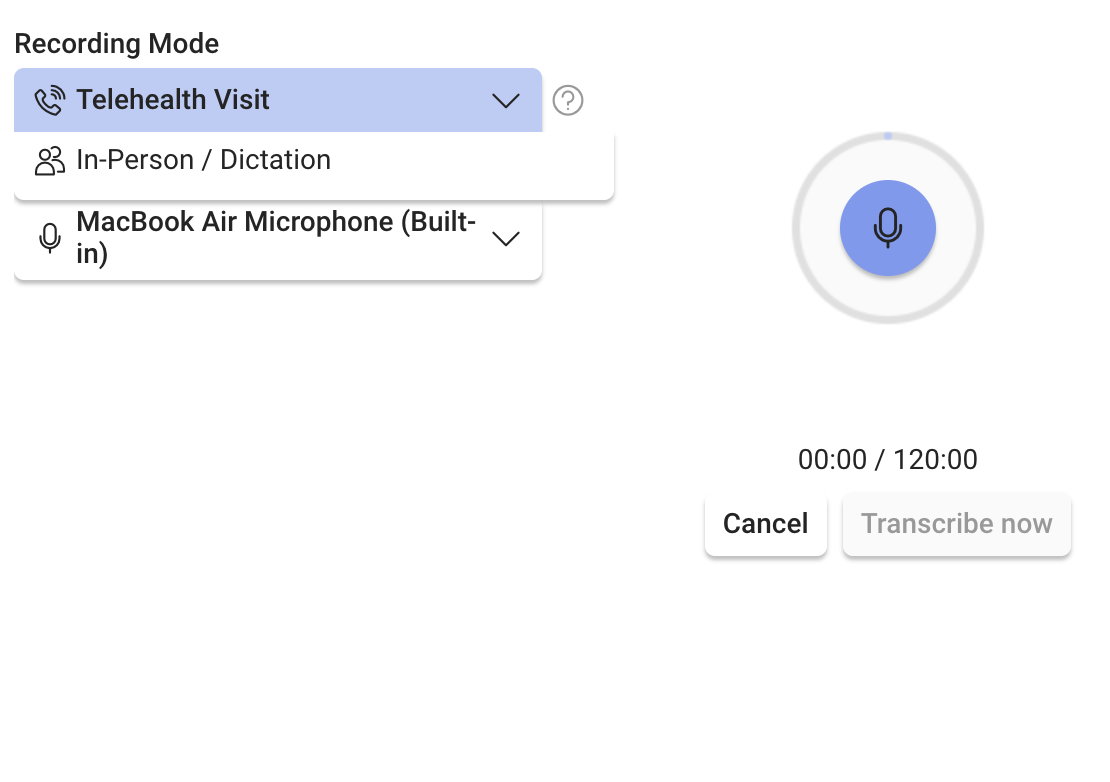Click the small microphone icon in device selector
Screen dimensions: 1110x782
click(x=49, y=238)
